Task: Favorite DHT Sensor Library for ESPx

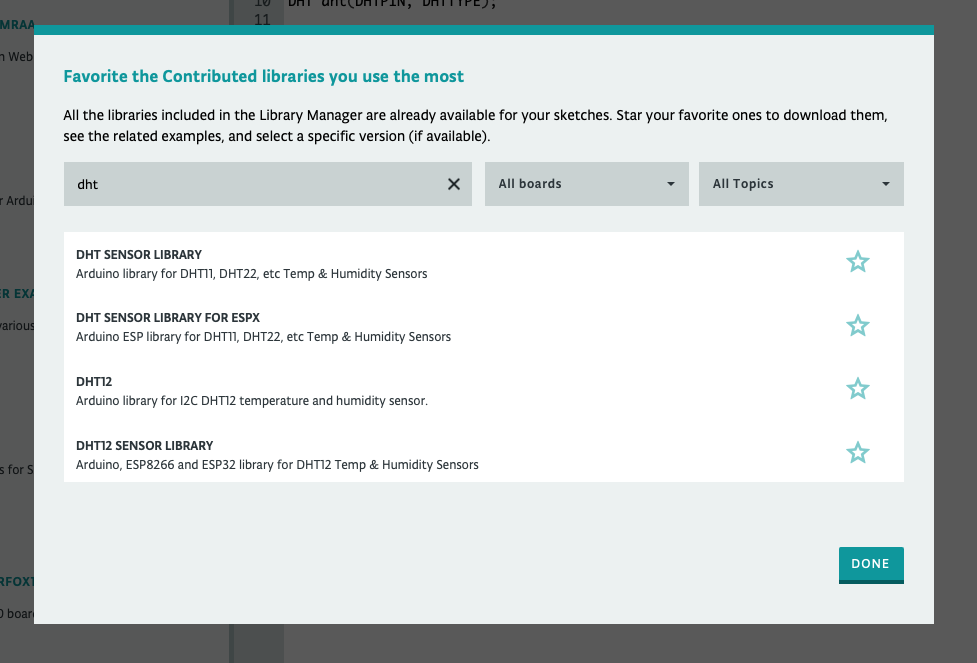Action: (x=857, y=326)
